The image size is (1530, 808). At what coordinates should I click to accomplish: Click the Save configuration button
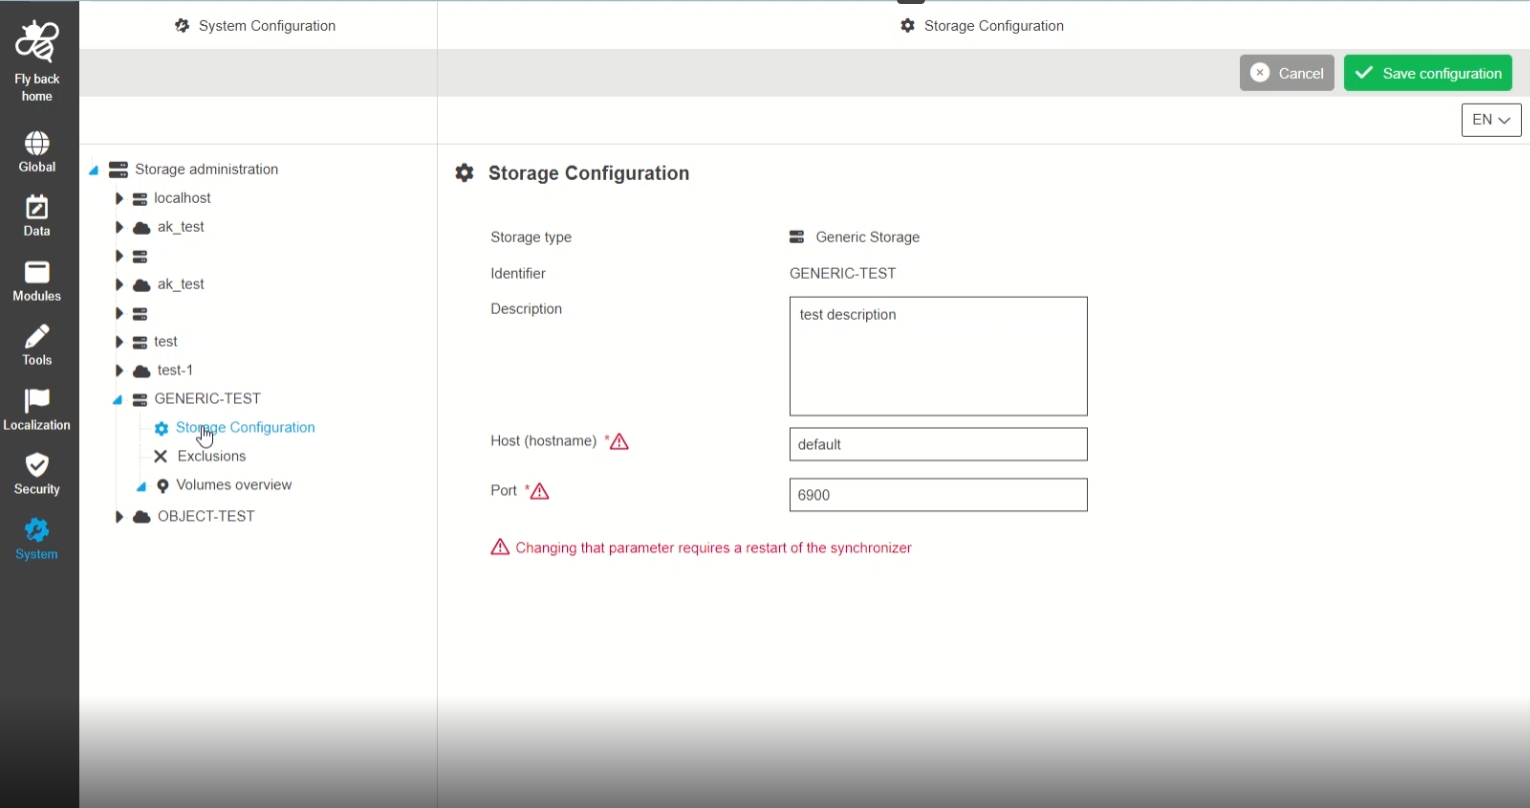pos(1427,73)
